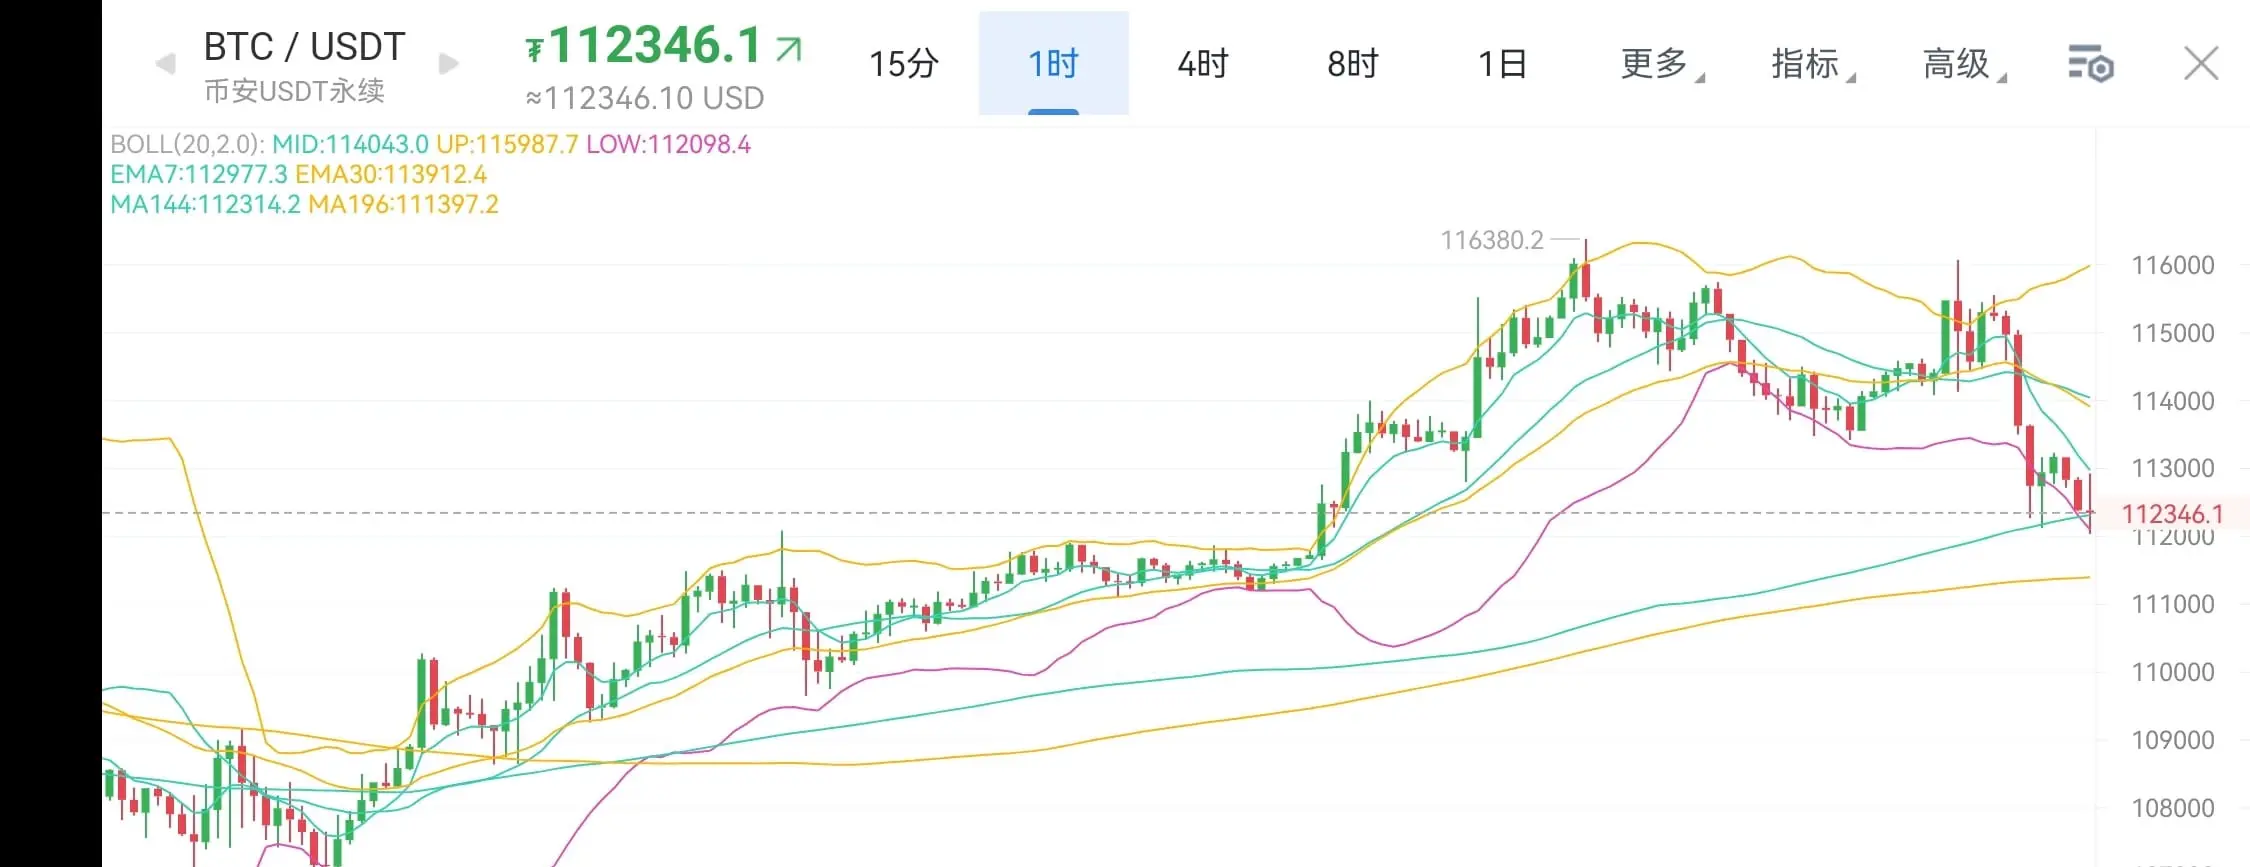Viewport: 2250px width, 867px height.
Task: Go to next trading pair arrow
Action: coord(449,65)
